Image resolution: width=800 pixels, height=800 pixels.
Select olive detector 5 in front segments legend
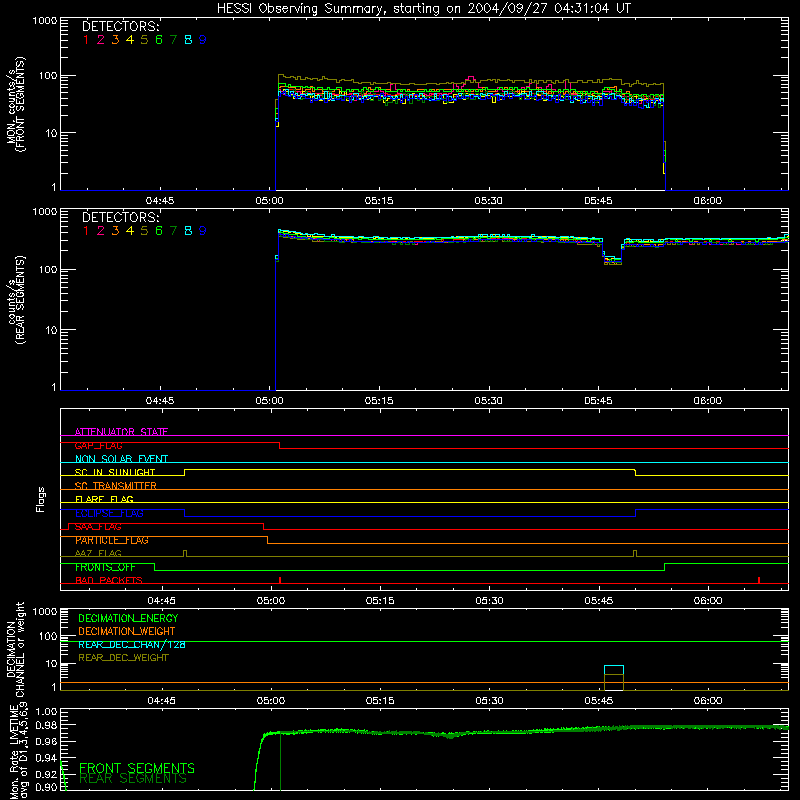[144, 40]
